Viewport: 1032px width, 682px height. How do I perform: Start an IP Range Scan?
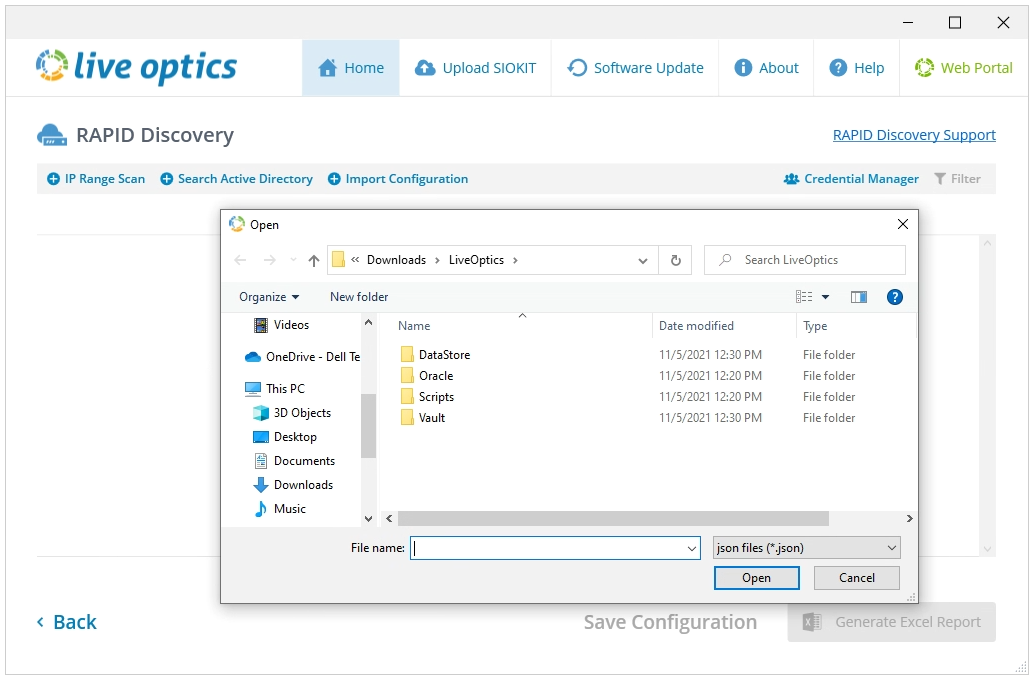(x=96, y=179)
